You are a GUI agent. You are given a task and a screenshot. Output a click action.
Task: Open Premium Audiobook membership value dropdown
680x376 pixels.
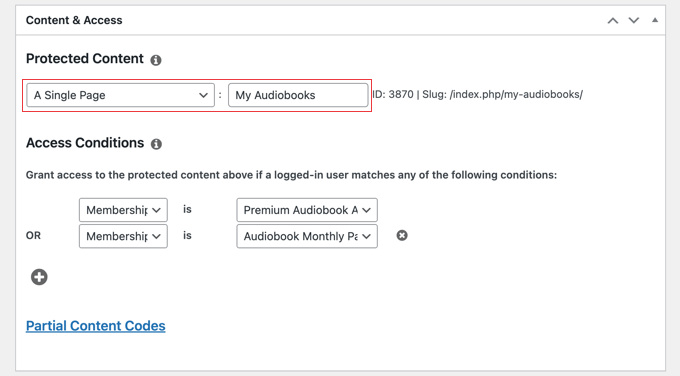(307, 210)
